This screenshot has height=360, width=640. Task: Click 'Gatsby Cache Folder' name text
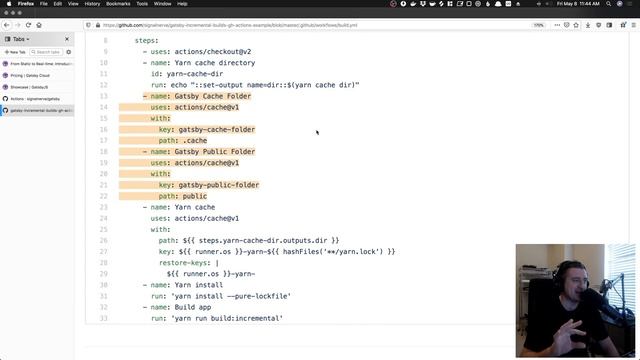tap(213, 96)
